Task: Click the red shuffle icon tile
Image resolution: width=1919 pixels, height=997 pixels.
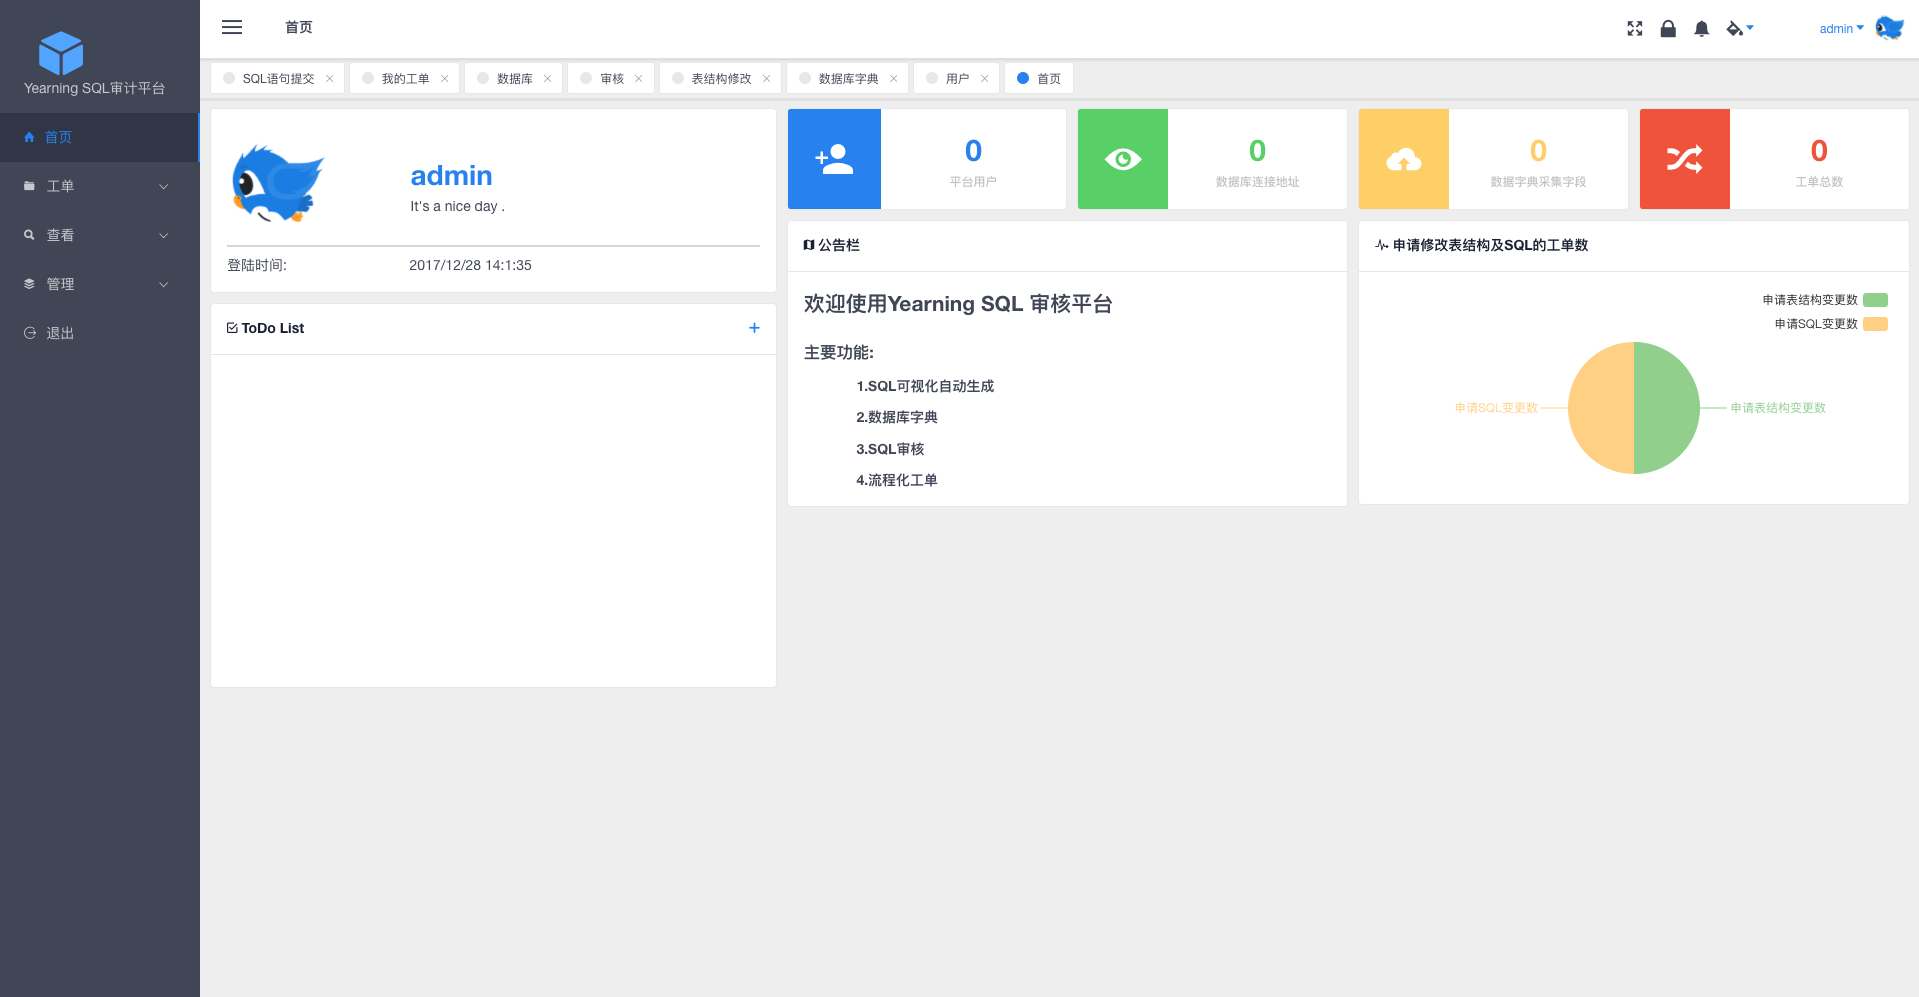Action: click(x=1684, y=159)
